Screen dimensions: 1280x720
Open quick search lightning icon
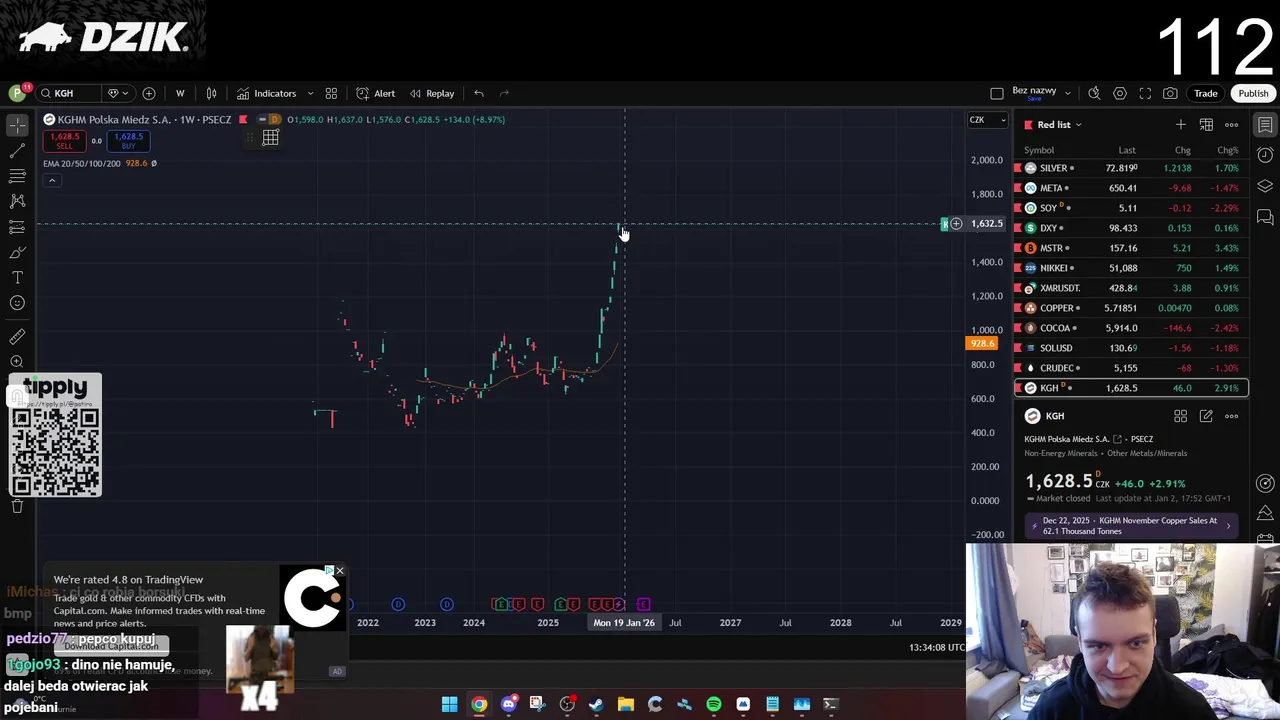1094,93
